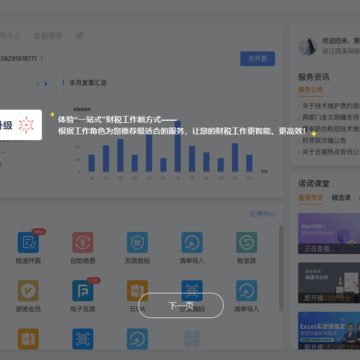Select the 服务公告 tab
360x360 pixels.
(311, 90)
